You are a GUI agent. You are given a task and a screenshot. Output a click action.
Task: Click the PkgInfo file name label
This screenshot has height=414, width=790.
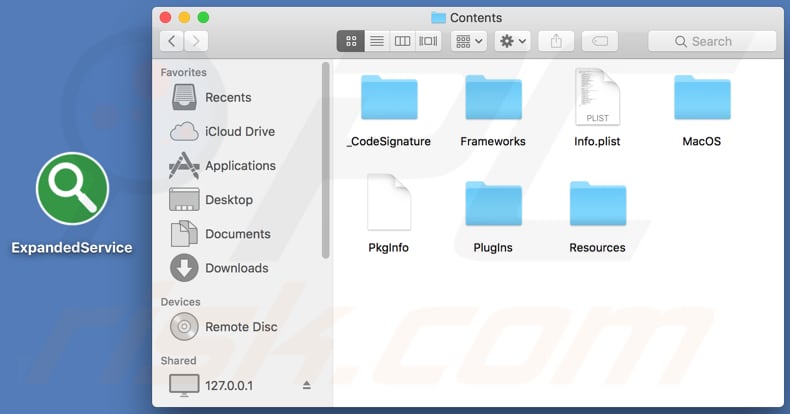[x=388, y=248]
